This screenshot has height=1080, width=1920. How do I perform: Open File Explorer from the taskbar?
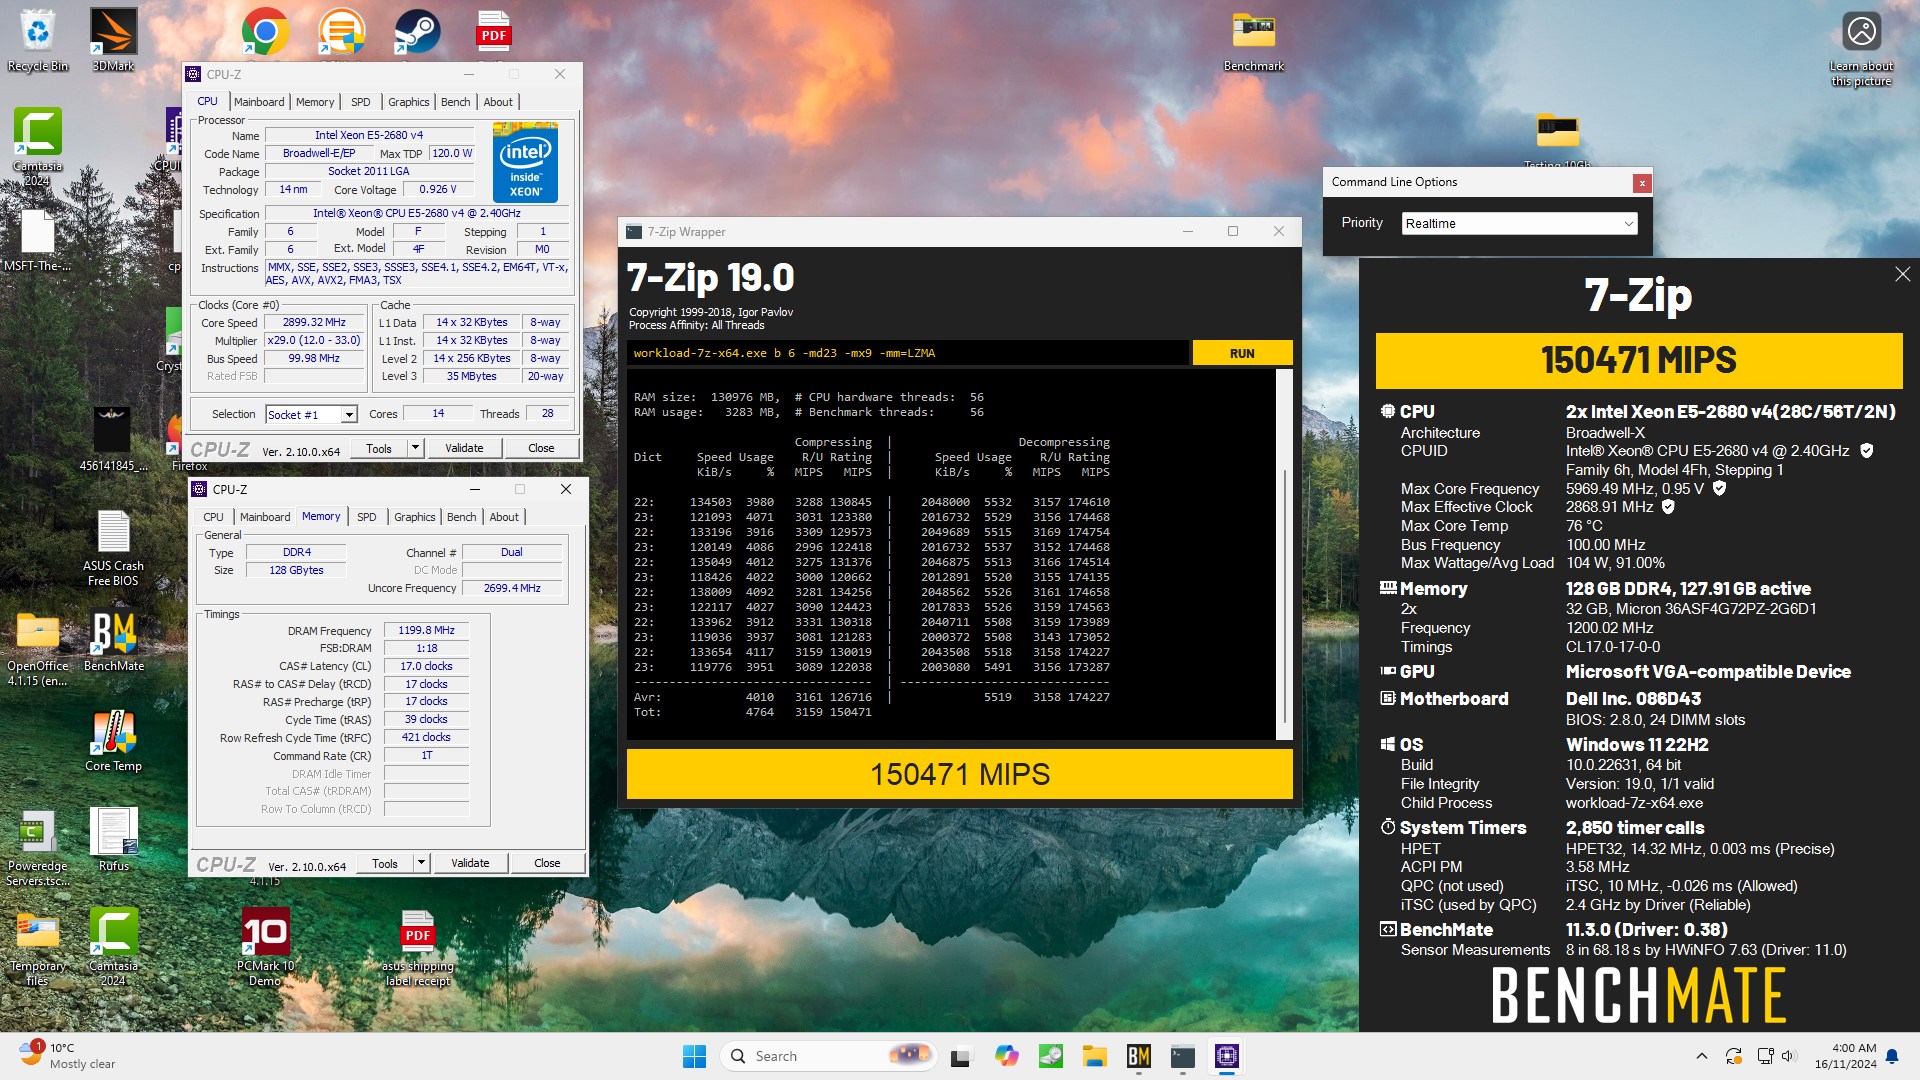pos(1094,1056)
